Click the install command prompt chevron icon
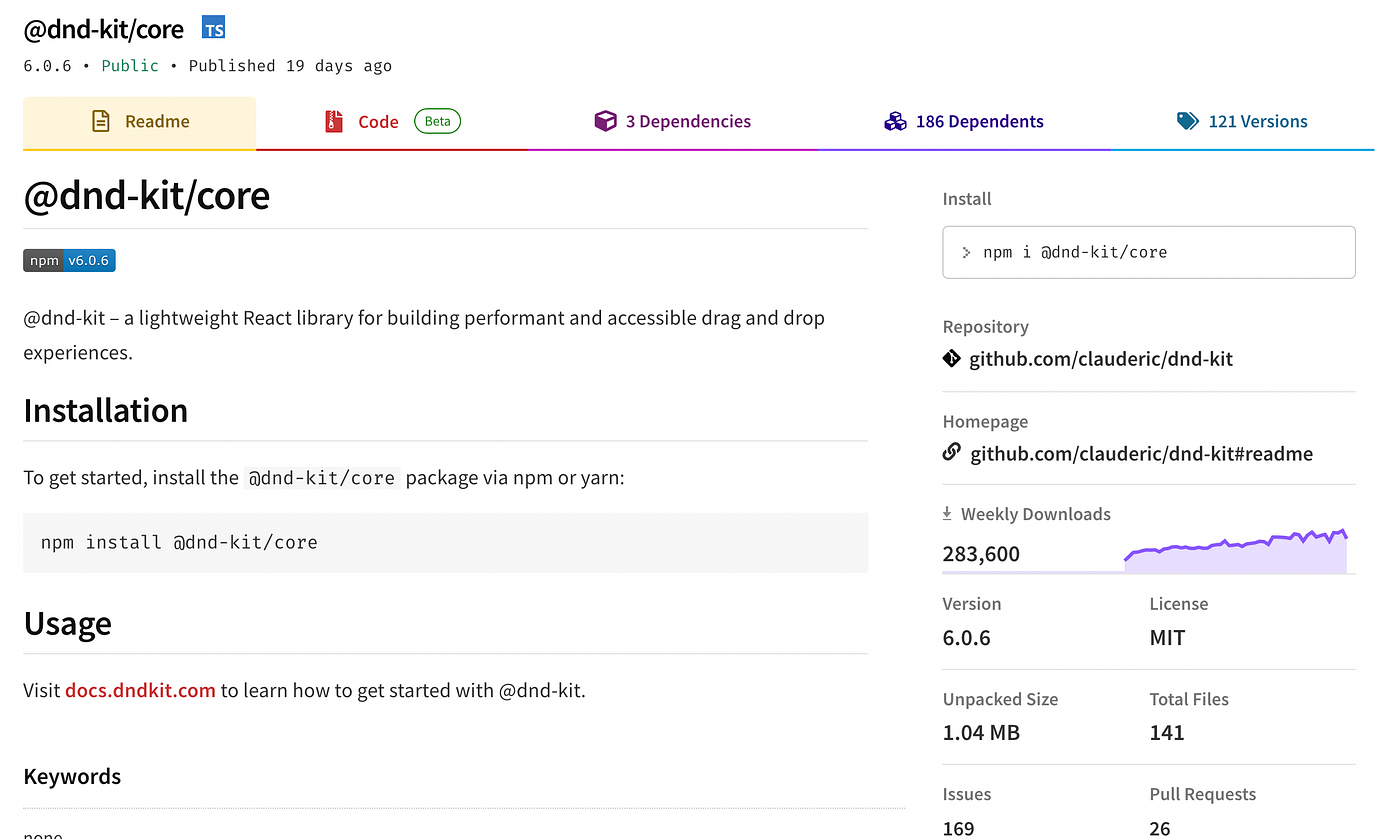1400x839 pixels. click(x=967, y=253)
